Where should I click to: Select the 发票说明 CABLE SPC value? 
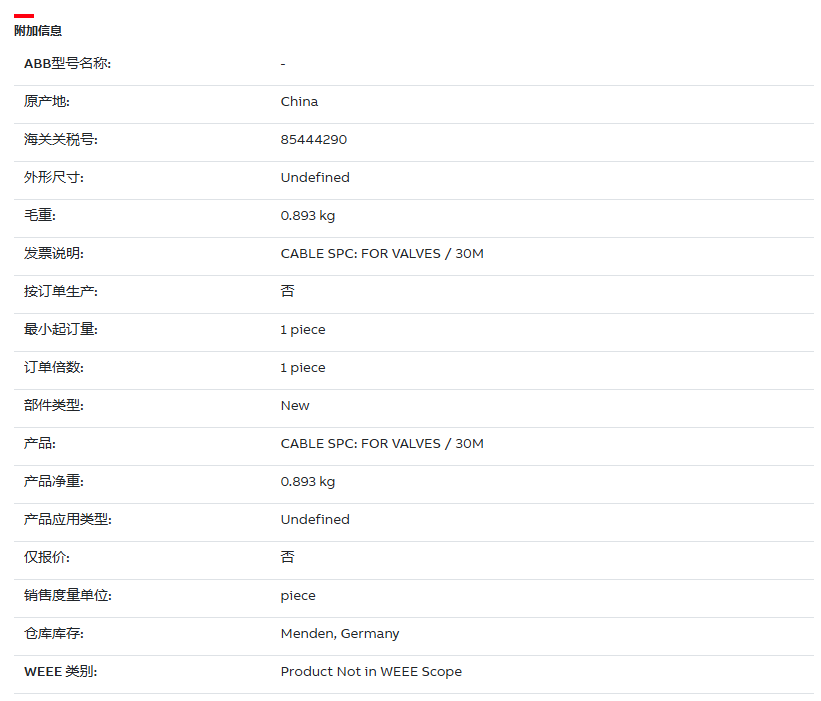coord(382,253)
